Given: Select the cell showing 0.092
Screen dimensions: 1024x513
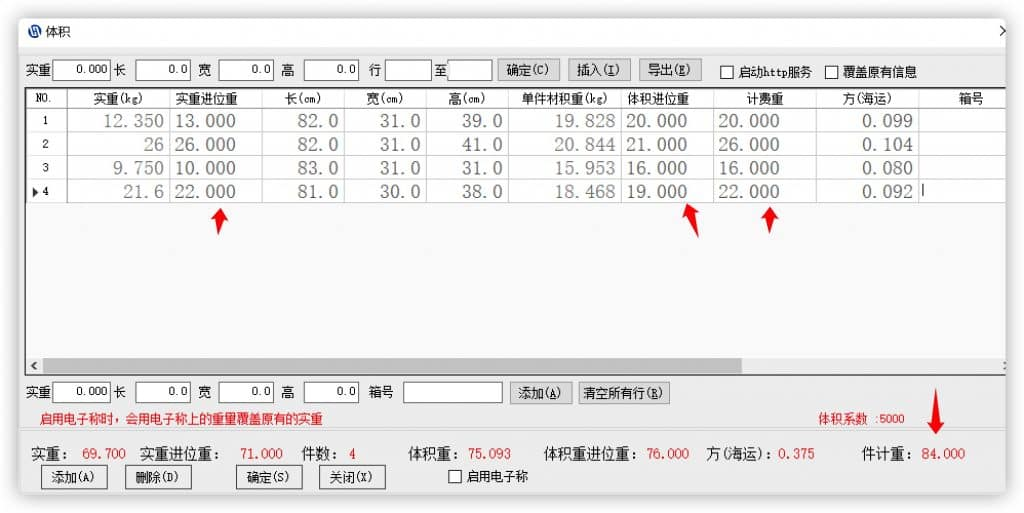Looking at the screenshot, I should tap(867, 191).
